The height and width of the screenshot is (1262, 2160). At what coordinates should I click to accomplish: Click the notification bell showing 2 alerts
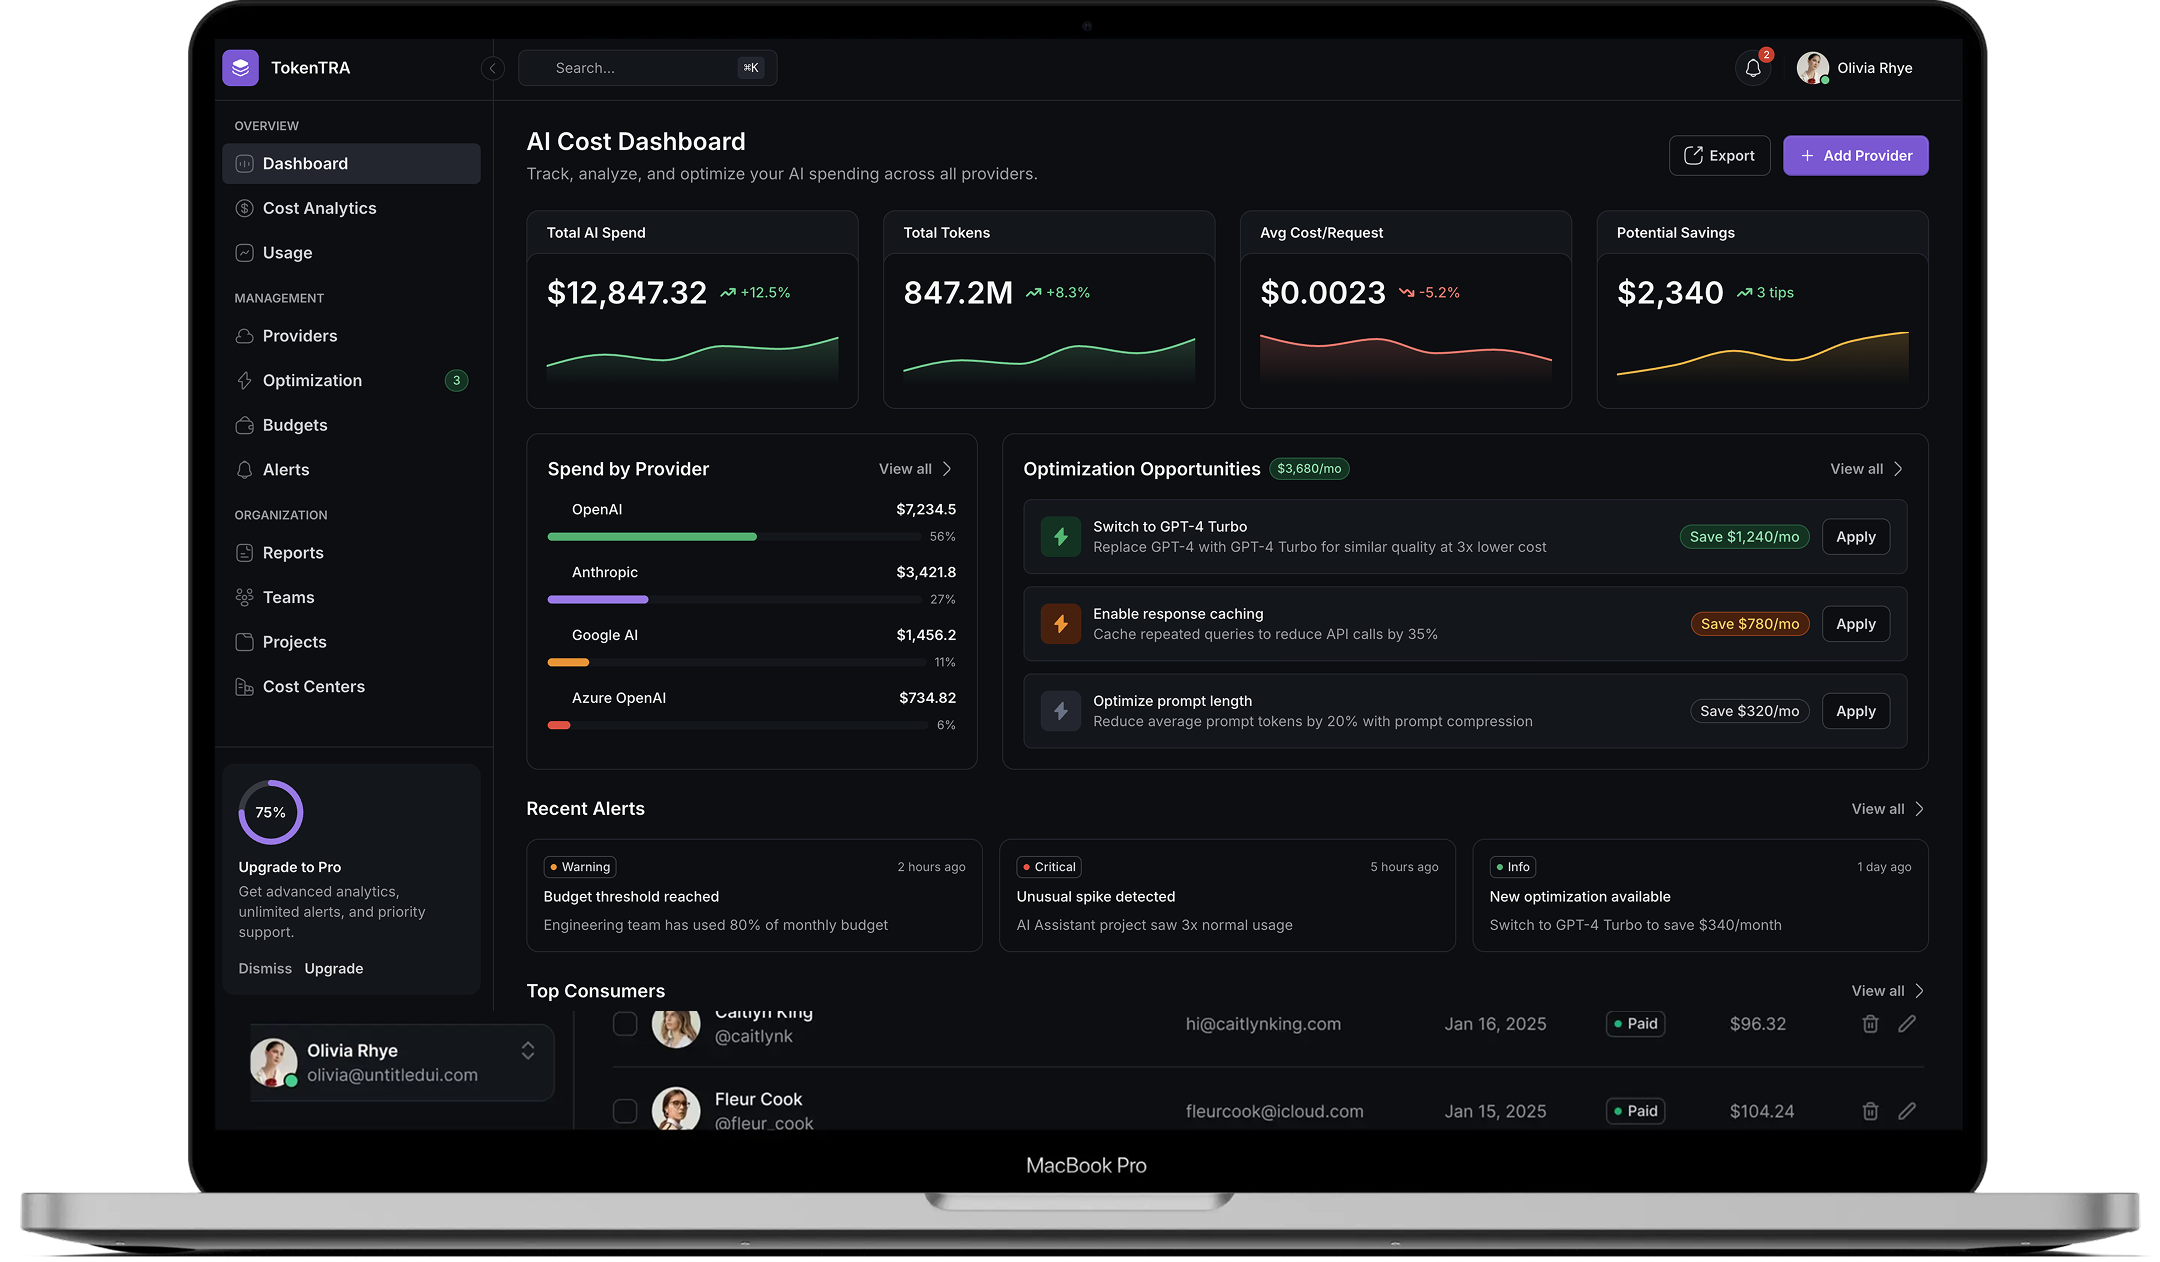(1753, 67)
